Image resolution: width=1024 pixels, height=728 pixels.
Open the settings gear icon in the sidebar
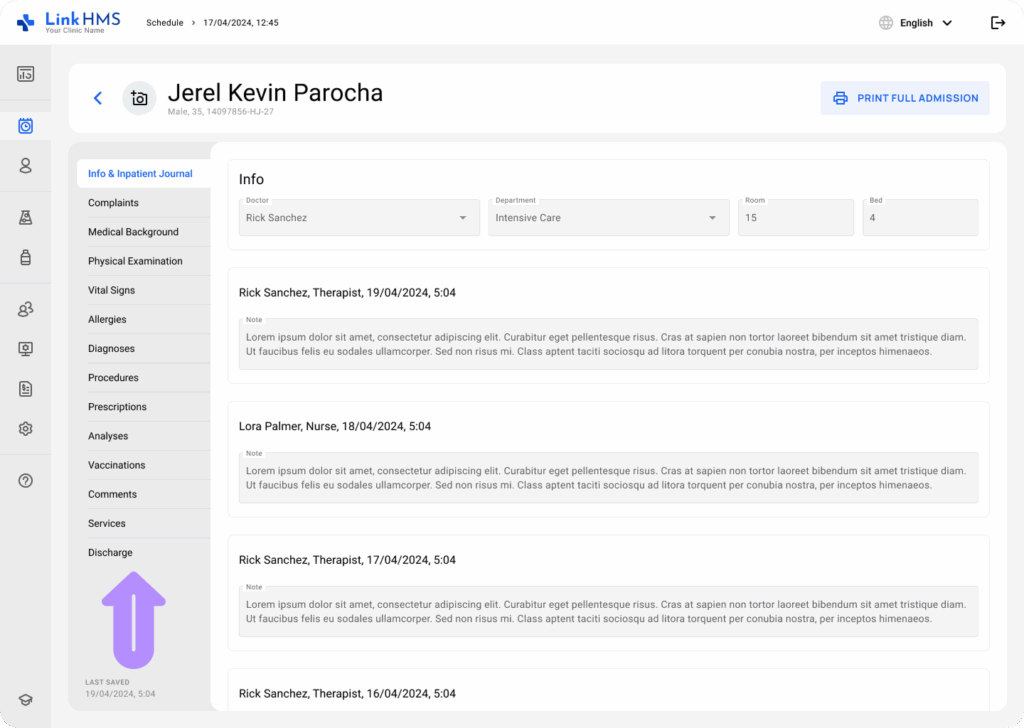click(25, 429)
